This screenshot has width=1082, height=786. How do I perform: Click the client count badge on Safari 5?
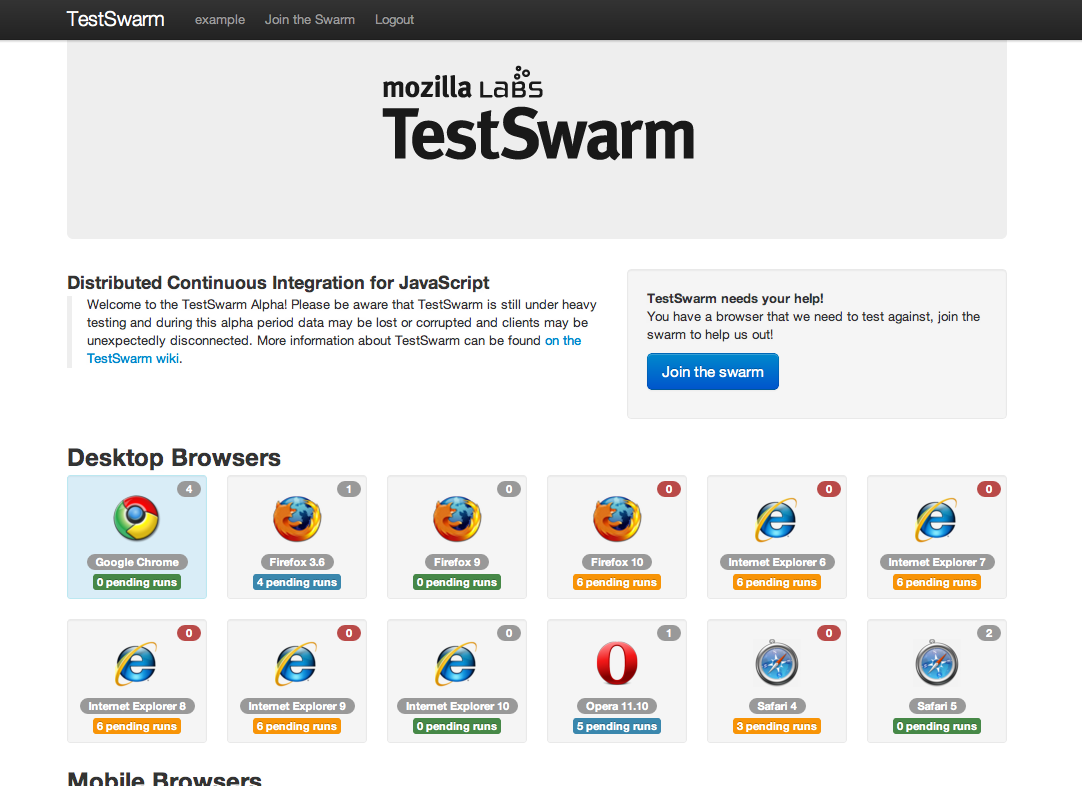(989, 633)
